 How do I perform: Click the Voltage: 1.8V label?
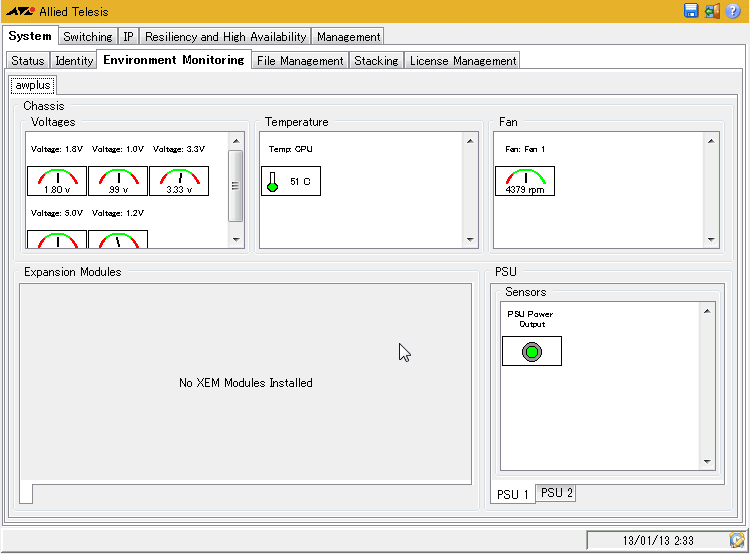pyautogui.click(x=56, y=149)
